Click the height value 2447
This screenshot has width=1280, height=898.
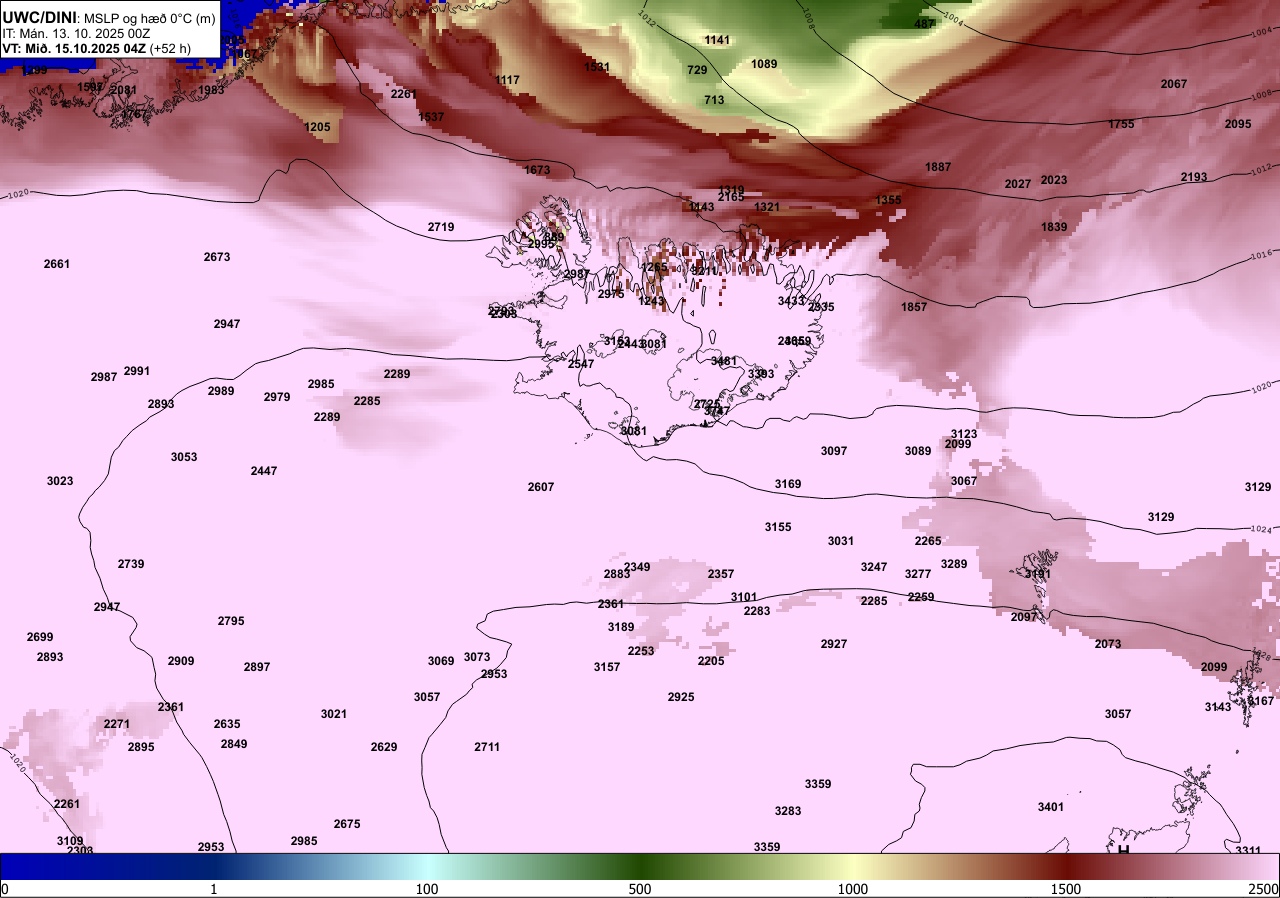264,471
